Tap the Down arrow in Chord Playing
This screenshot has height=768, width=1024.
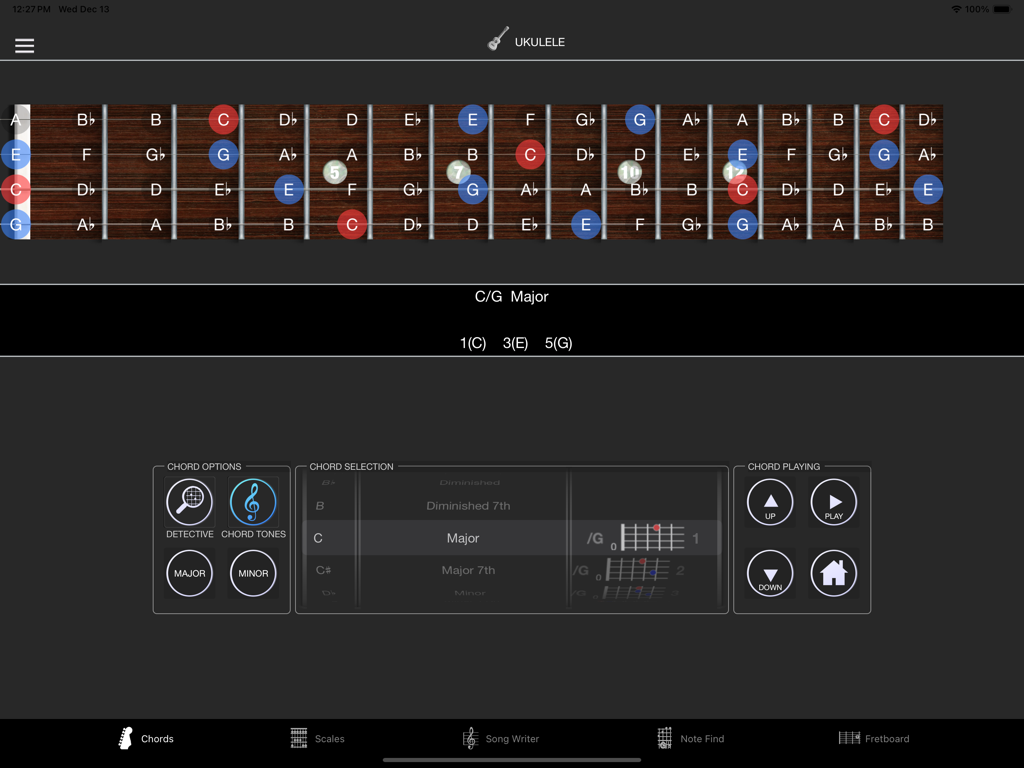point(769,572)
